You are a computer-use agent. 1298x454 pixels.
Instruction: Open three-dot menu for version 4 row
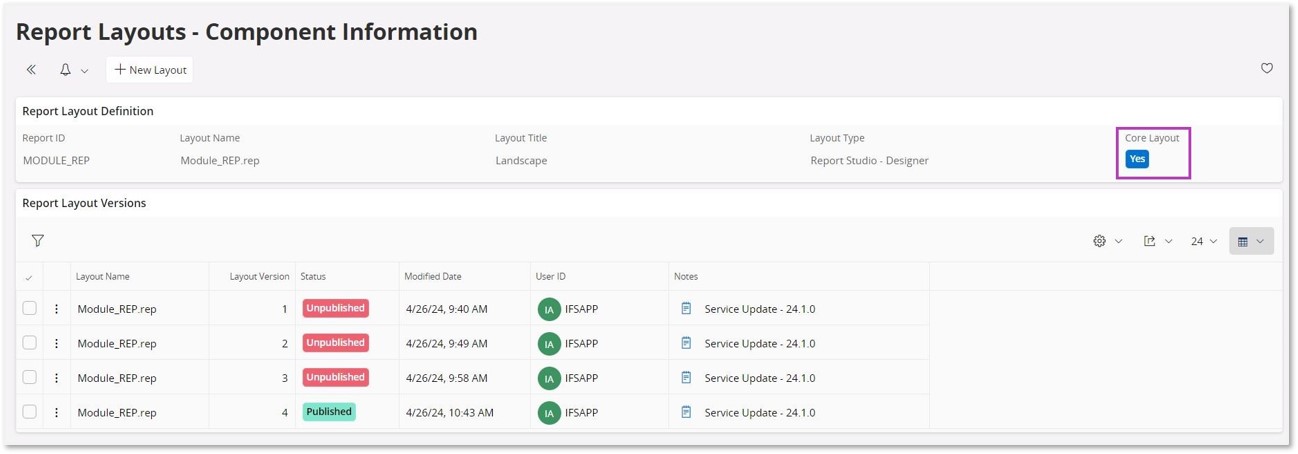pyautogui.click(x=56, y=412)
